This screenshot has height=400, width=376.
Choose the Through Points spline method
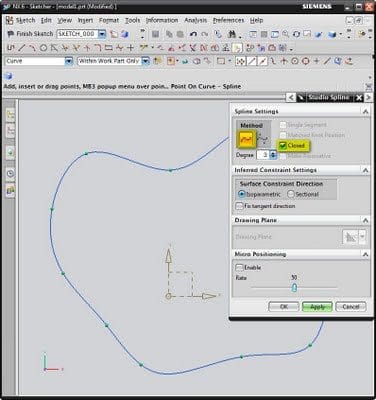point(247,139)
